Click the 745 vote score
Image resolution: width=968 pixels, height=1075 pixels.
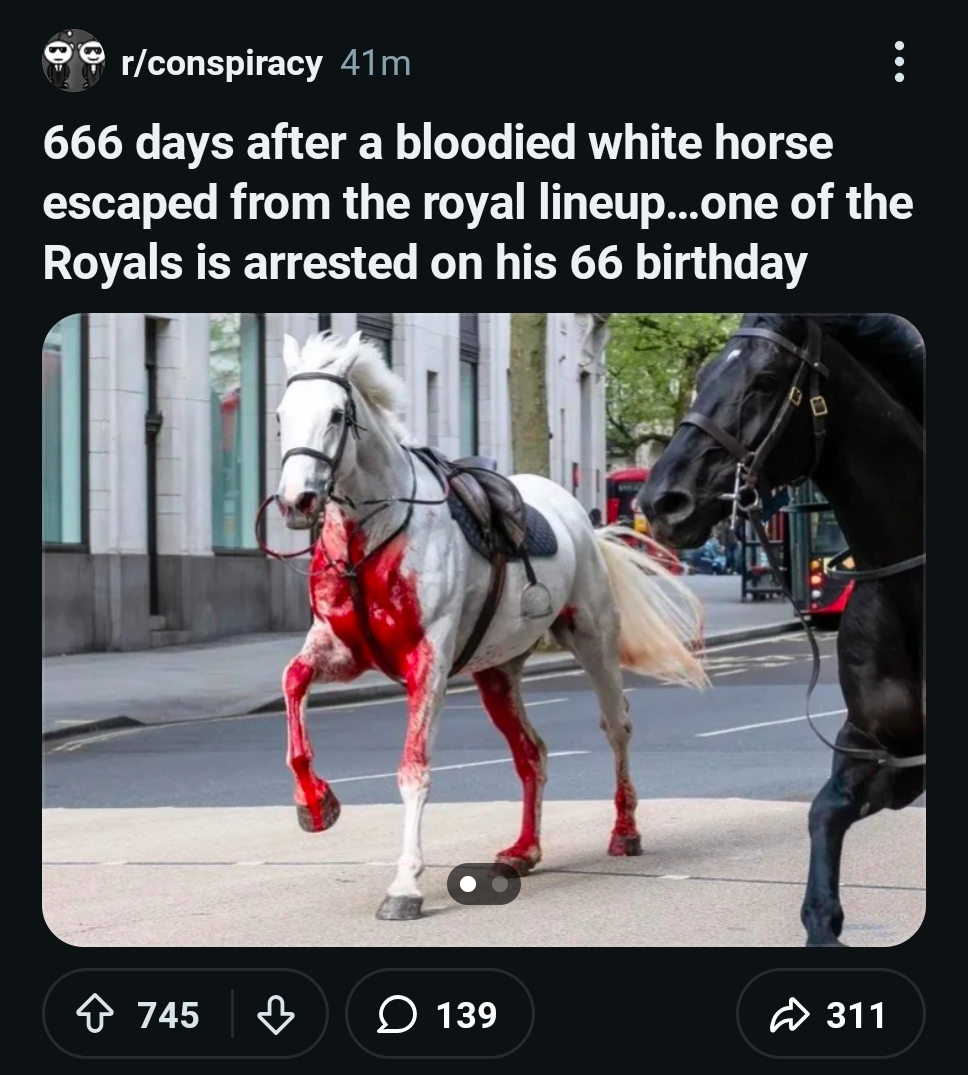[x=168, y=1015]
